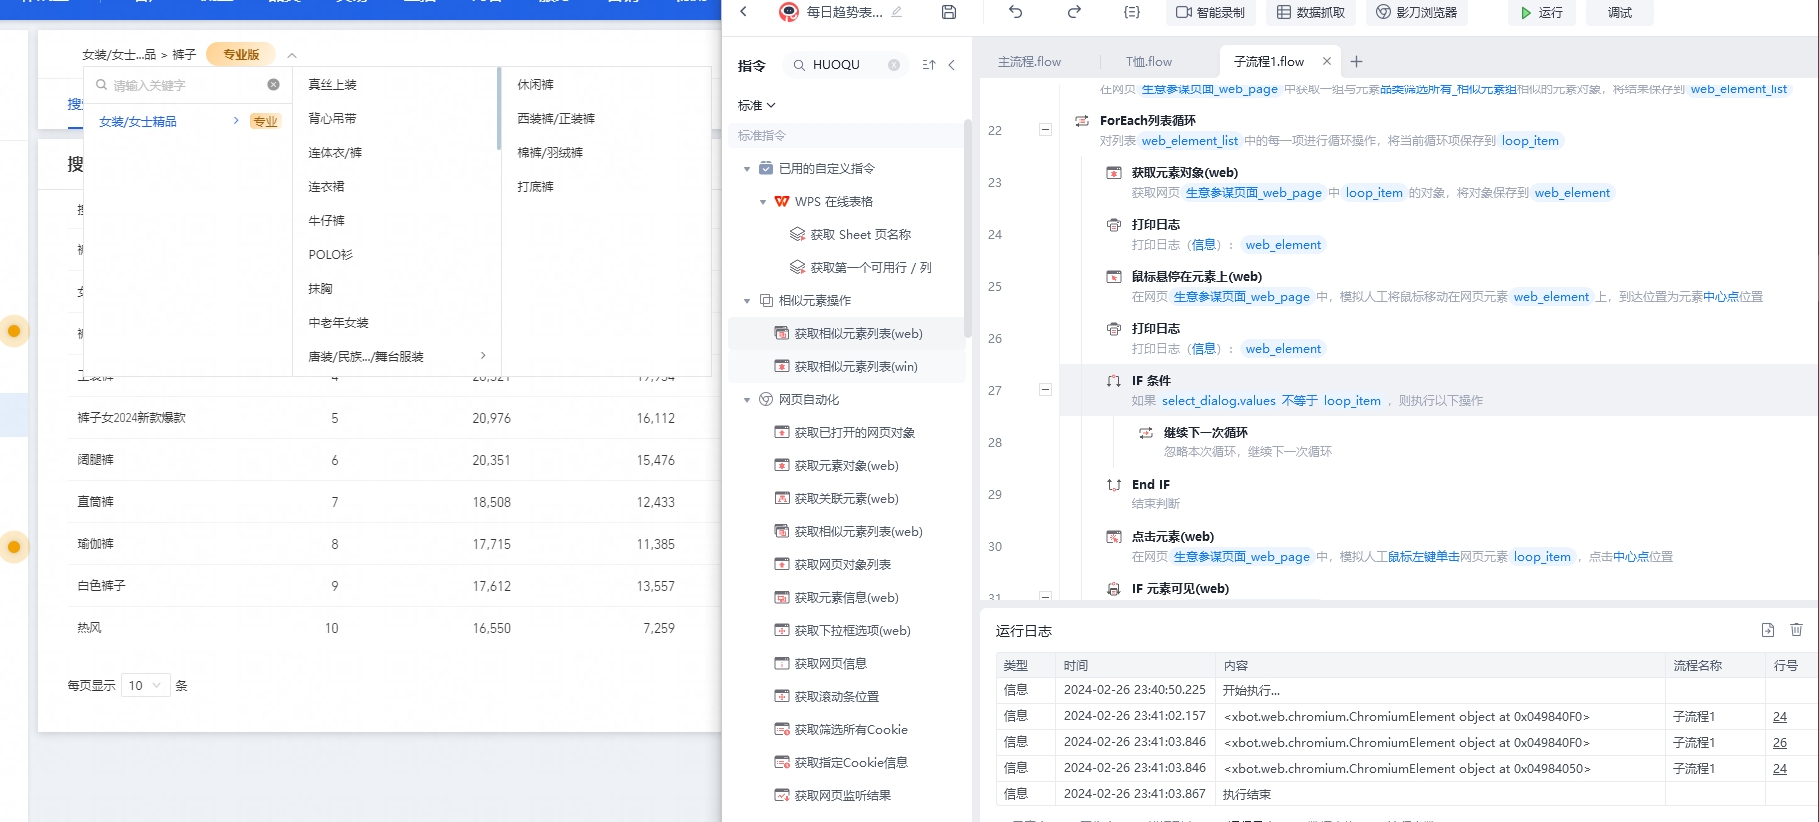Collapse 网页自动化 tree node
Screen dimensions: 1819x822
point(746,400)
